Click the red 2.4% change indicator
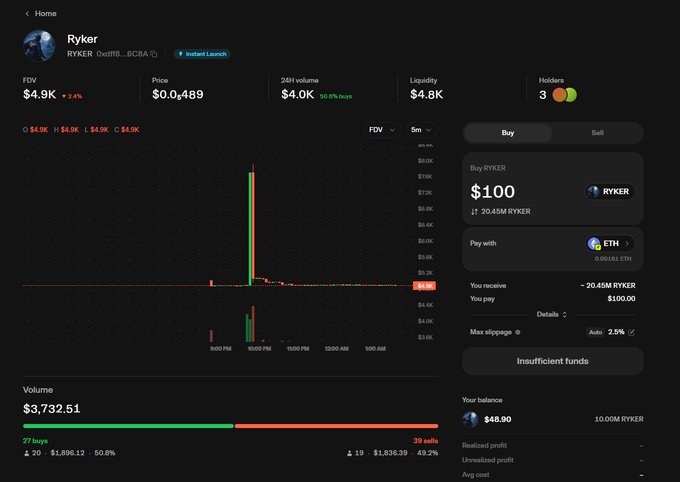The width and height of the screenshot is (680, 482). 72,96
